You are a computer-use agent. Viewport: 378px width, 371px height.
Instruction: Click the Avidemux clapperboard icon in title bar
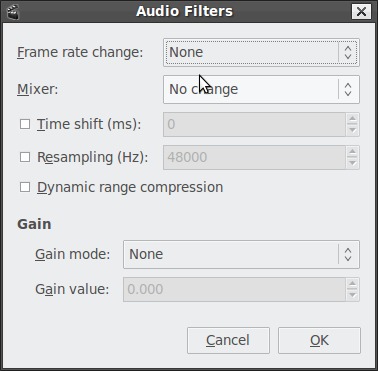tap(13, 11)
